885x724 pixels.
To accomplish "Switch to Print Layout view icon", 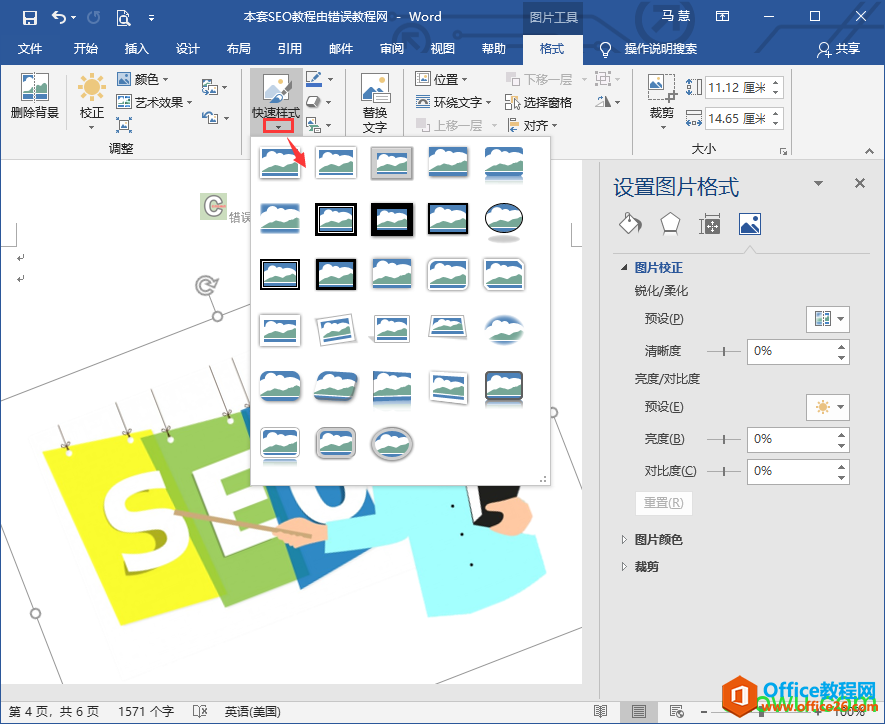I will click(x=638, y=712).
